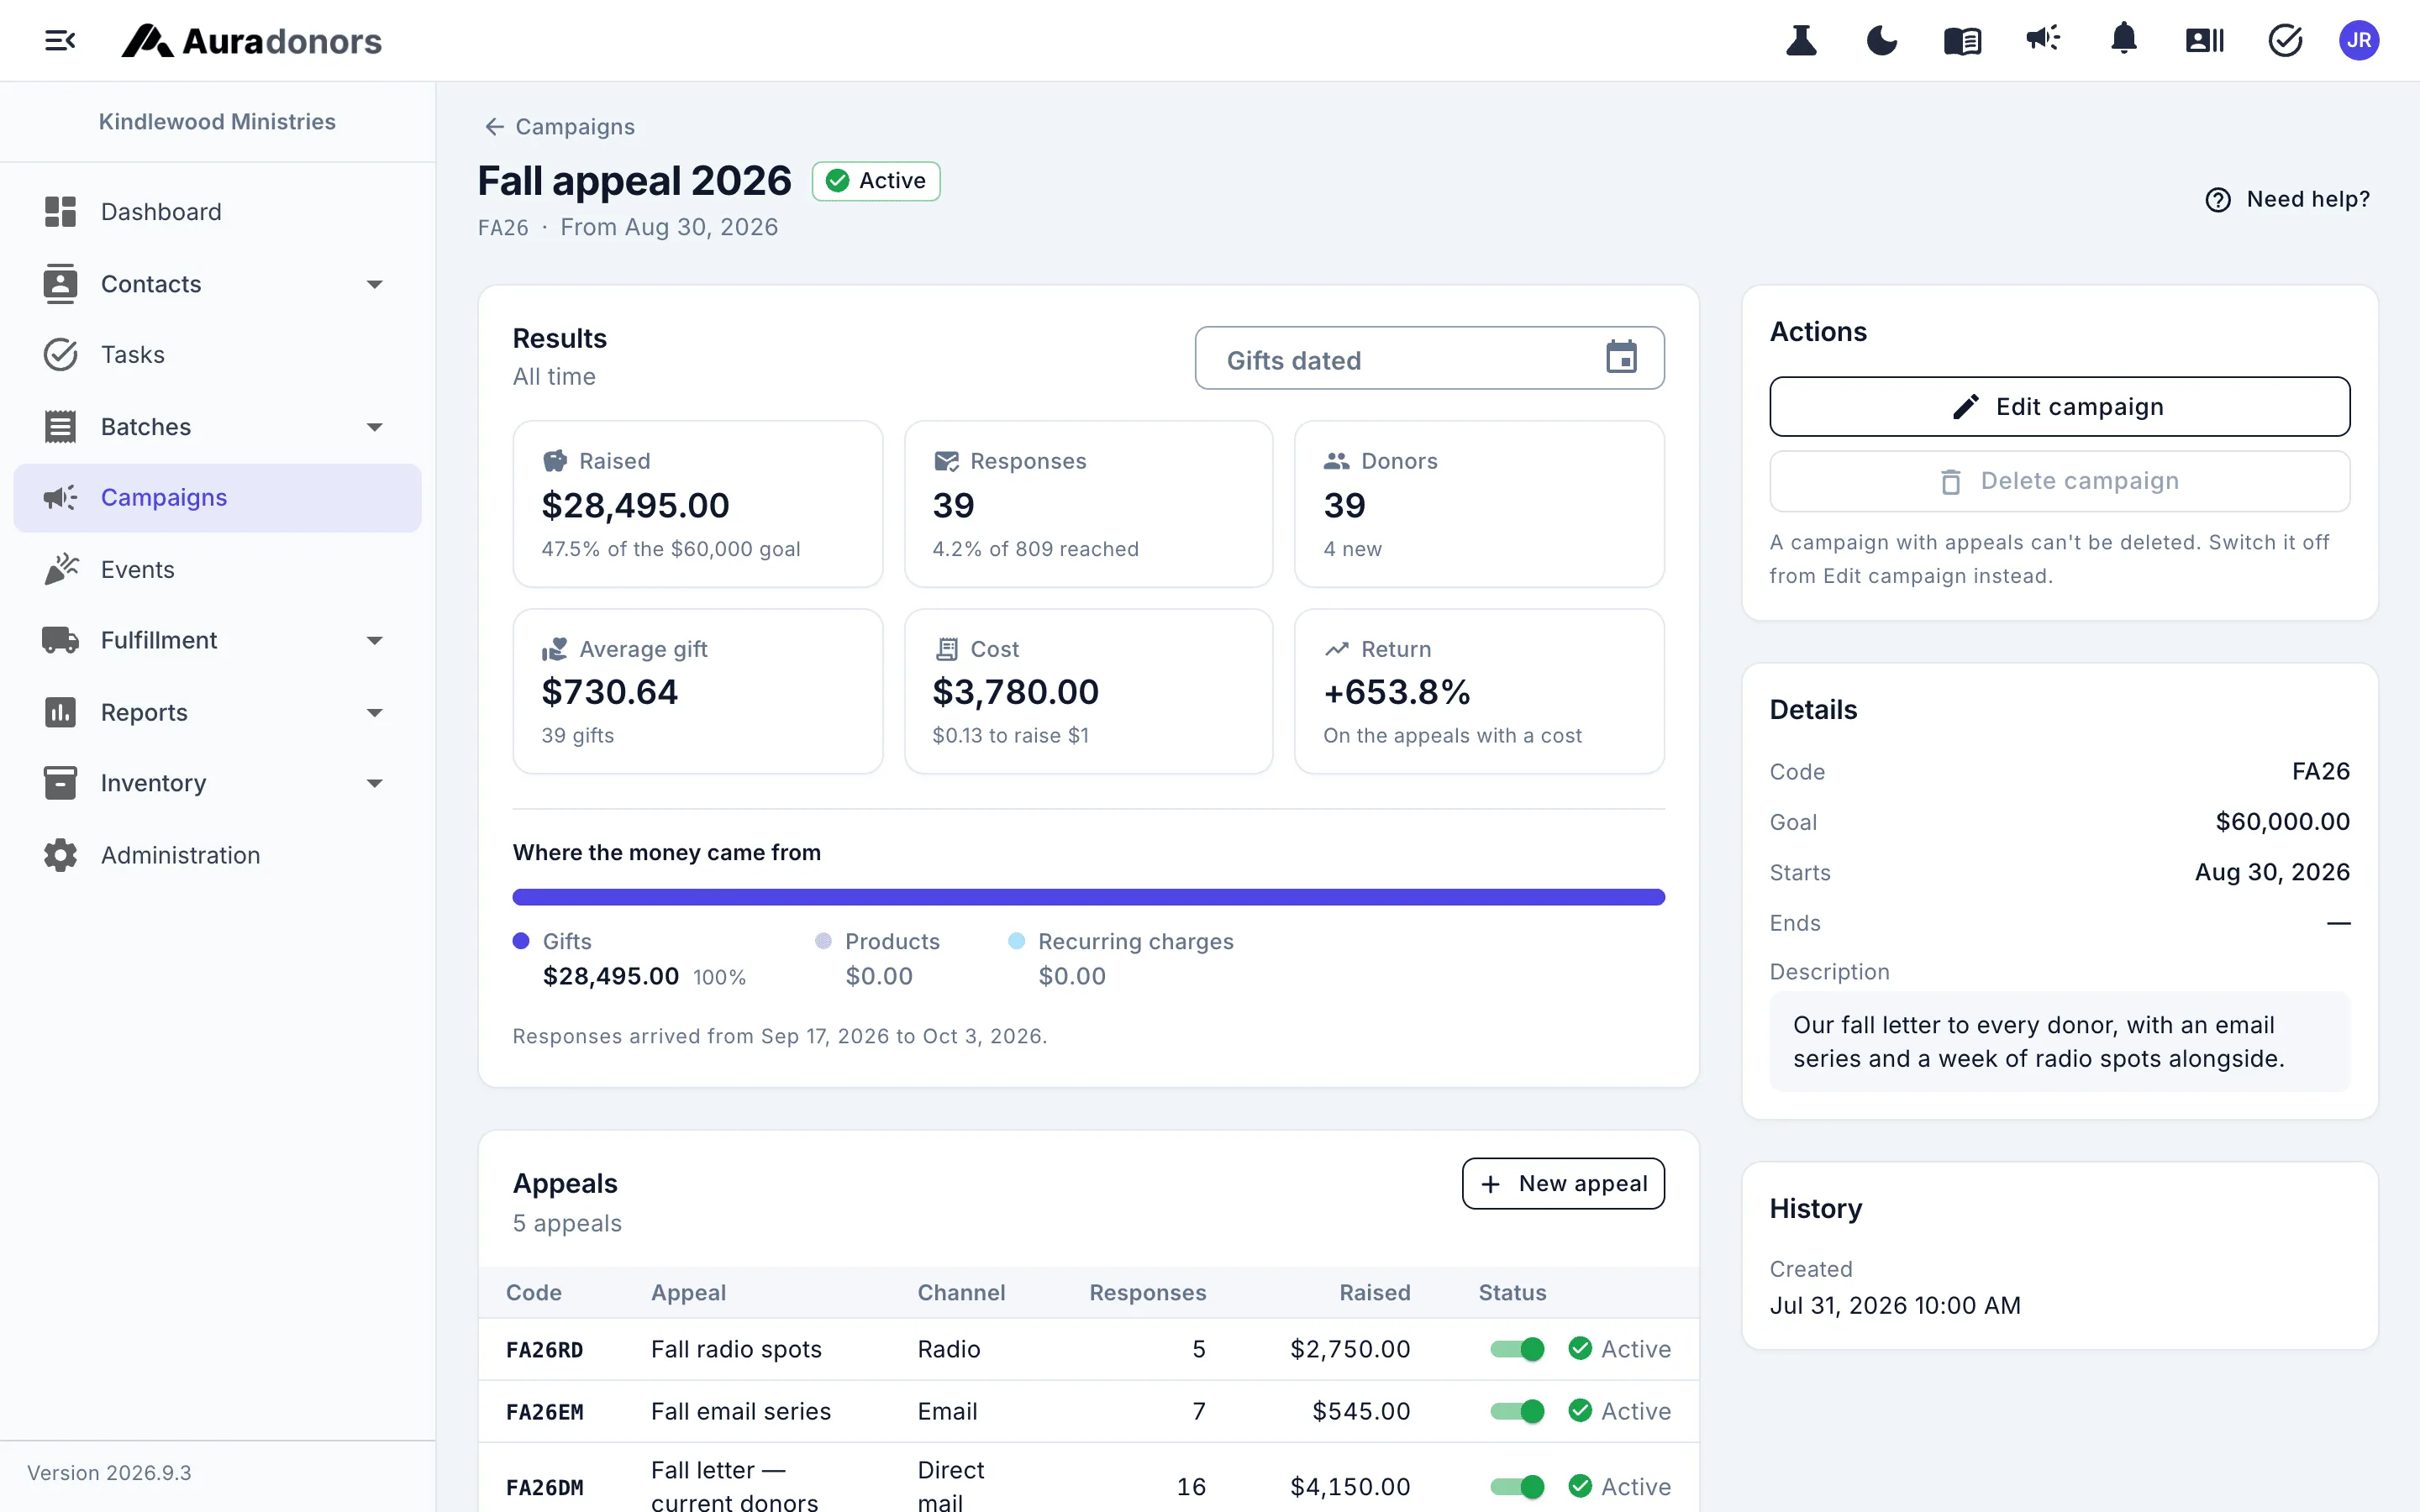This screenshot has width=2420, height=1512.
Task: Click the money source breakdown bar
Action: click(x=1088, y=897)
